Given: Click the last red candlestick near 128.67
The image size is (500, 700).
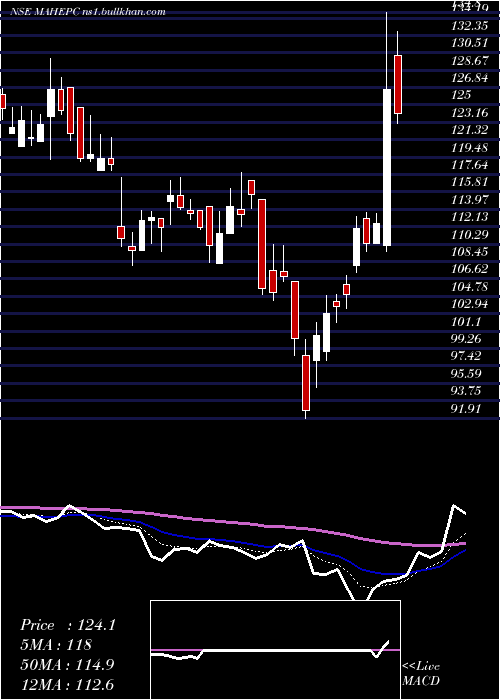Looking at the screenshot, I should [398, 84].
